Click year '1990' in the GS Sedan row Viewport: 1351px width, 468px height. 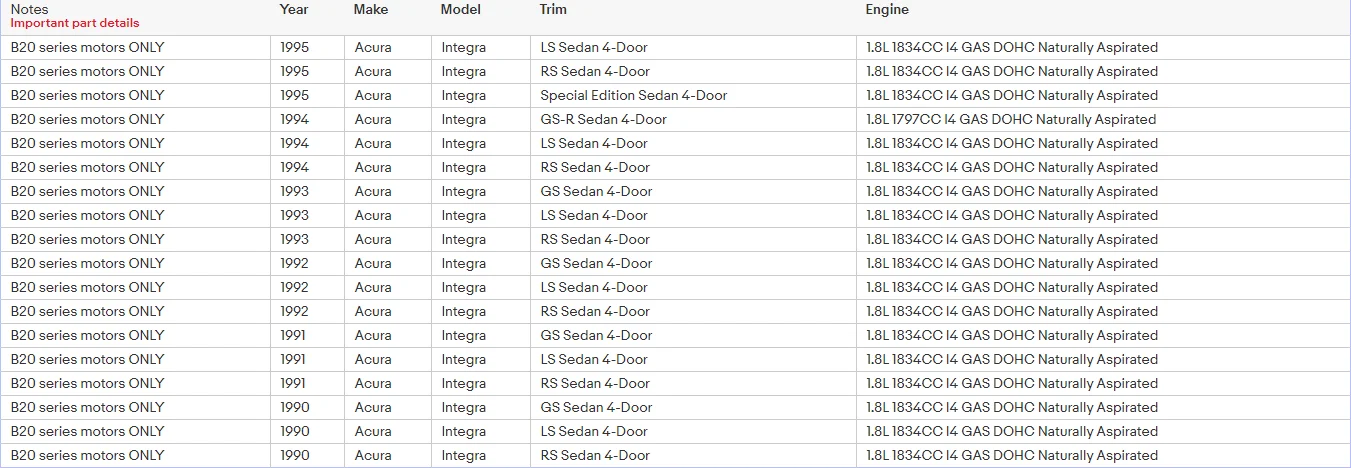coord(294,407)
